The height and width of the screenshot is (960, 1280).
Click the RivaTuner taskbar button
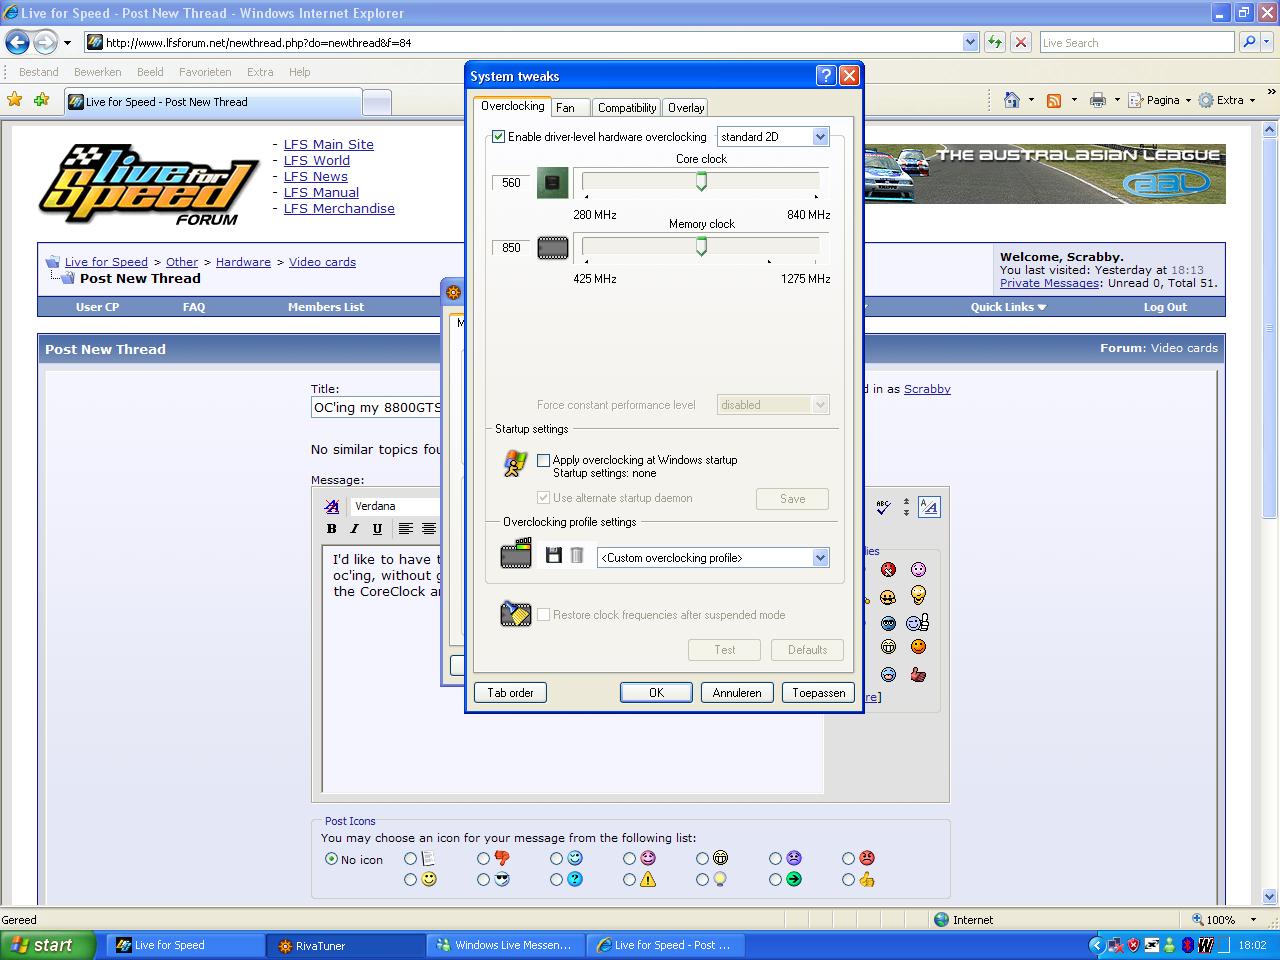pos(346,945)
